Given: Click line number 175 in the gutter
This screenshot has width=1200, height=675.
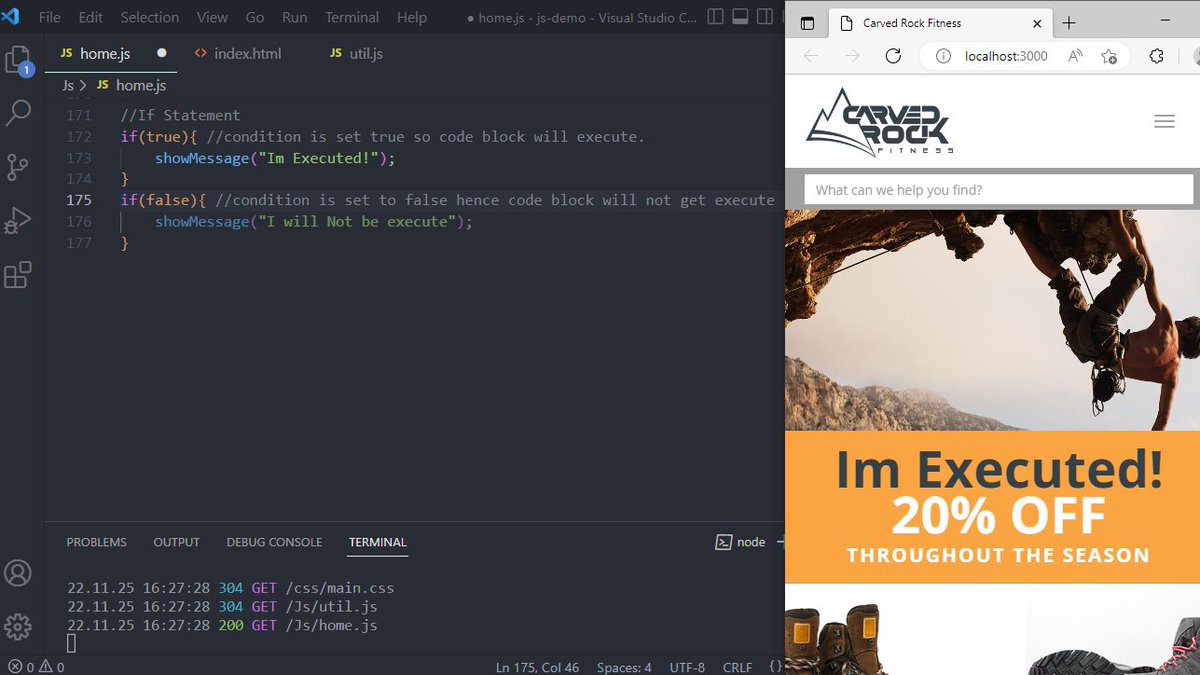Looking at the screenshot, I should (79, 200).
